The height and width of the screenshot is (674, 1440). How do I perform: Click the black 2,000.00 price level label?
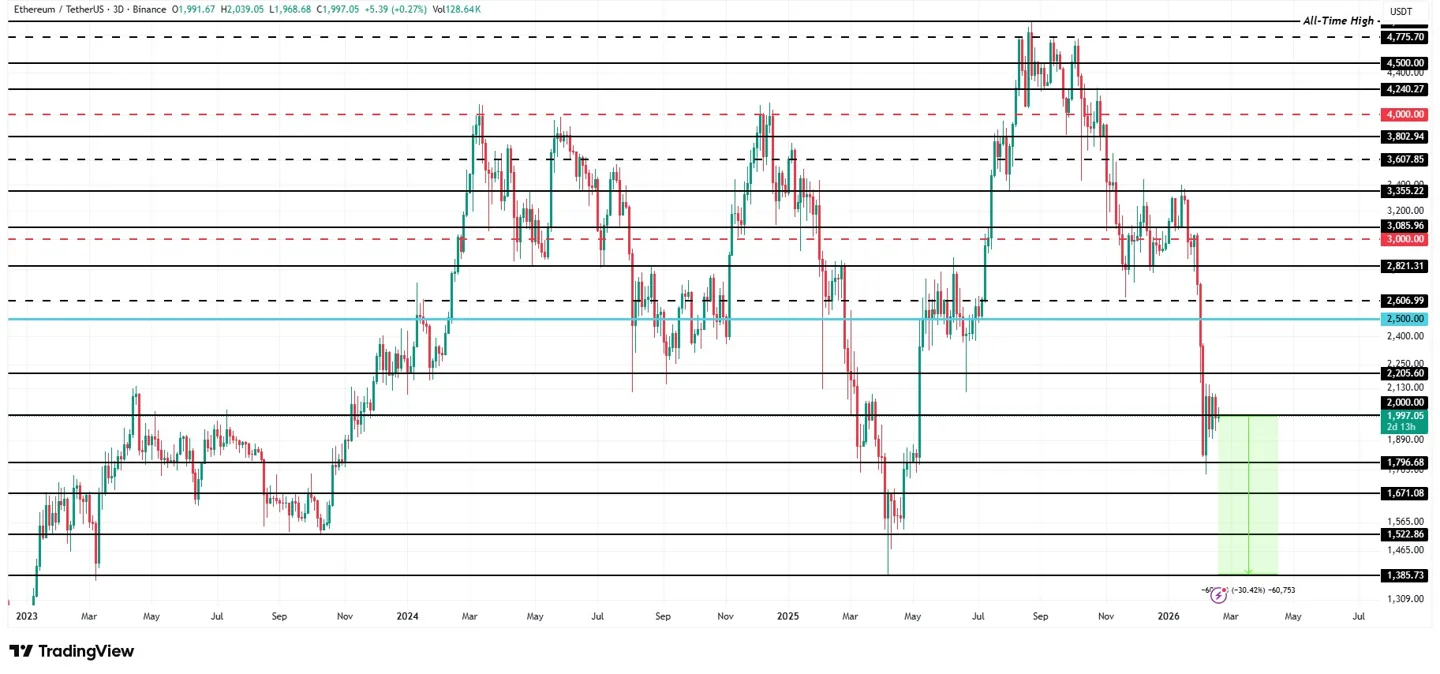1405,402
